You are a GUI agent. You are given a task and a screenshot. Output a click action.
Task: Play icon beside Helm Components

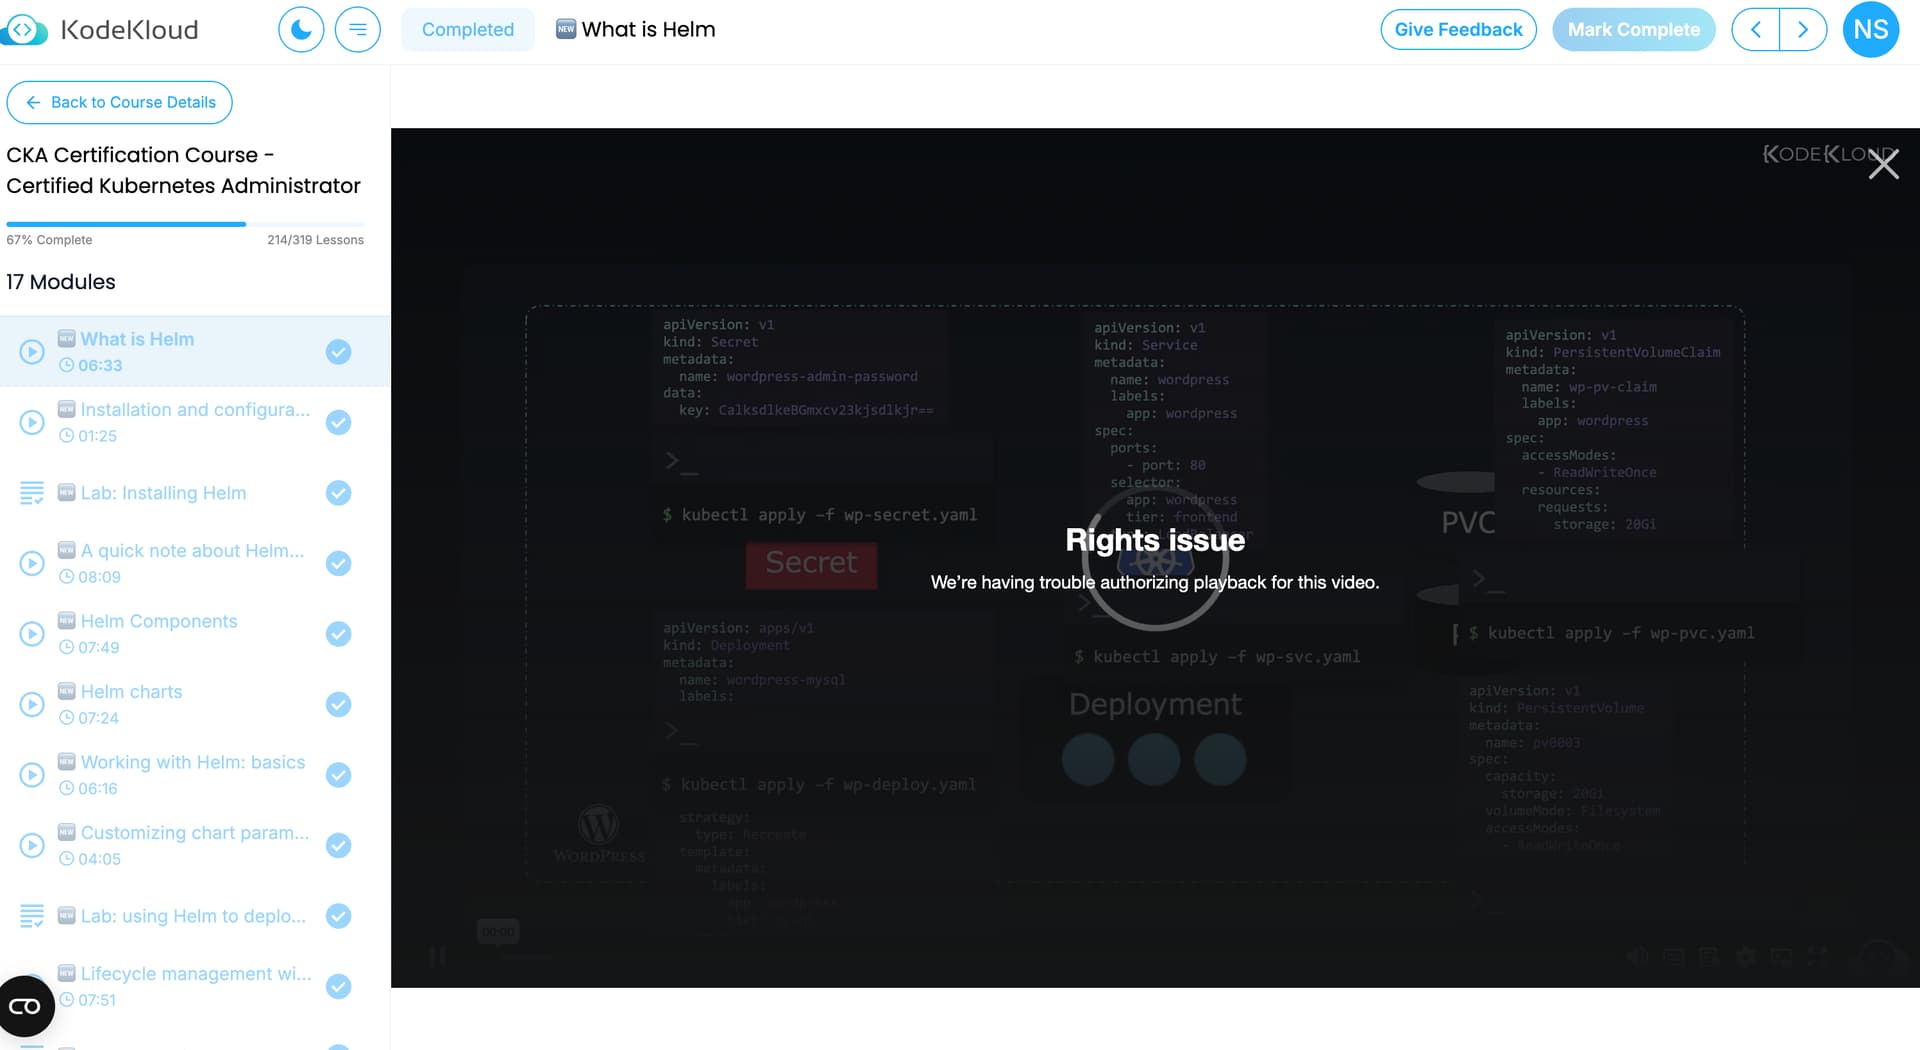pyautogui.click(x=32, y=634)
